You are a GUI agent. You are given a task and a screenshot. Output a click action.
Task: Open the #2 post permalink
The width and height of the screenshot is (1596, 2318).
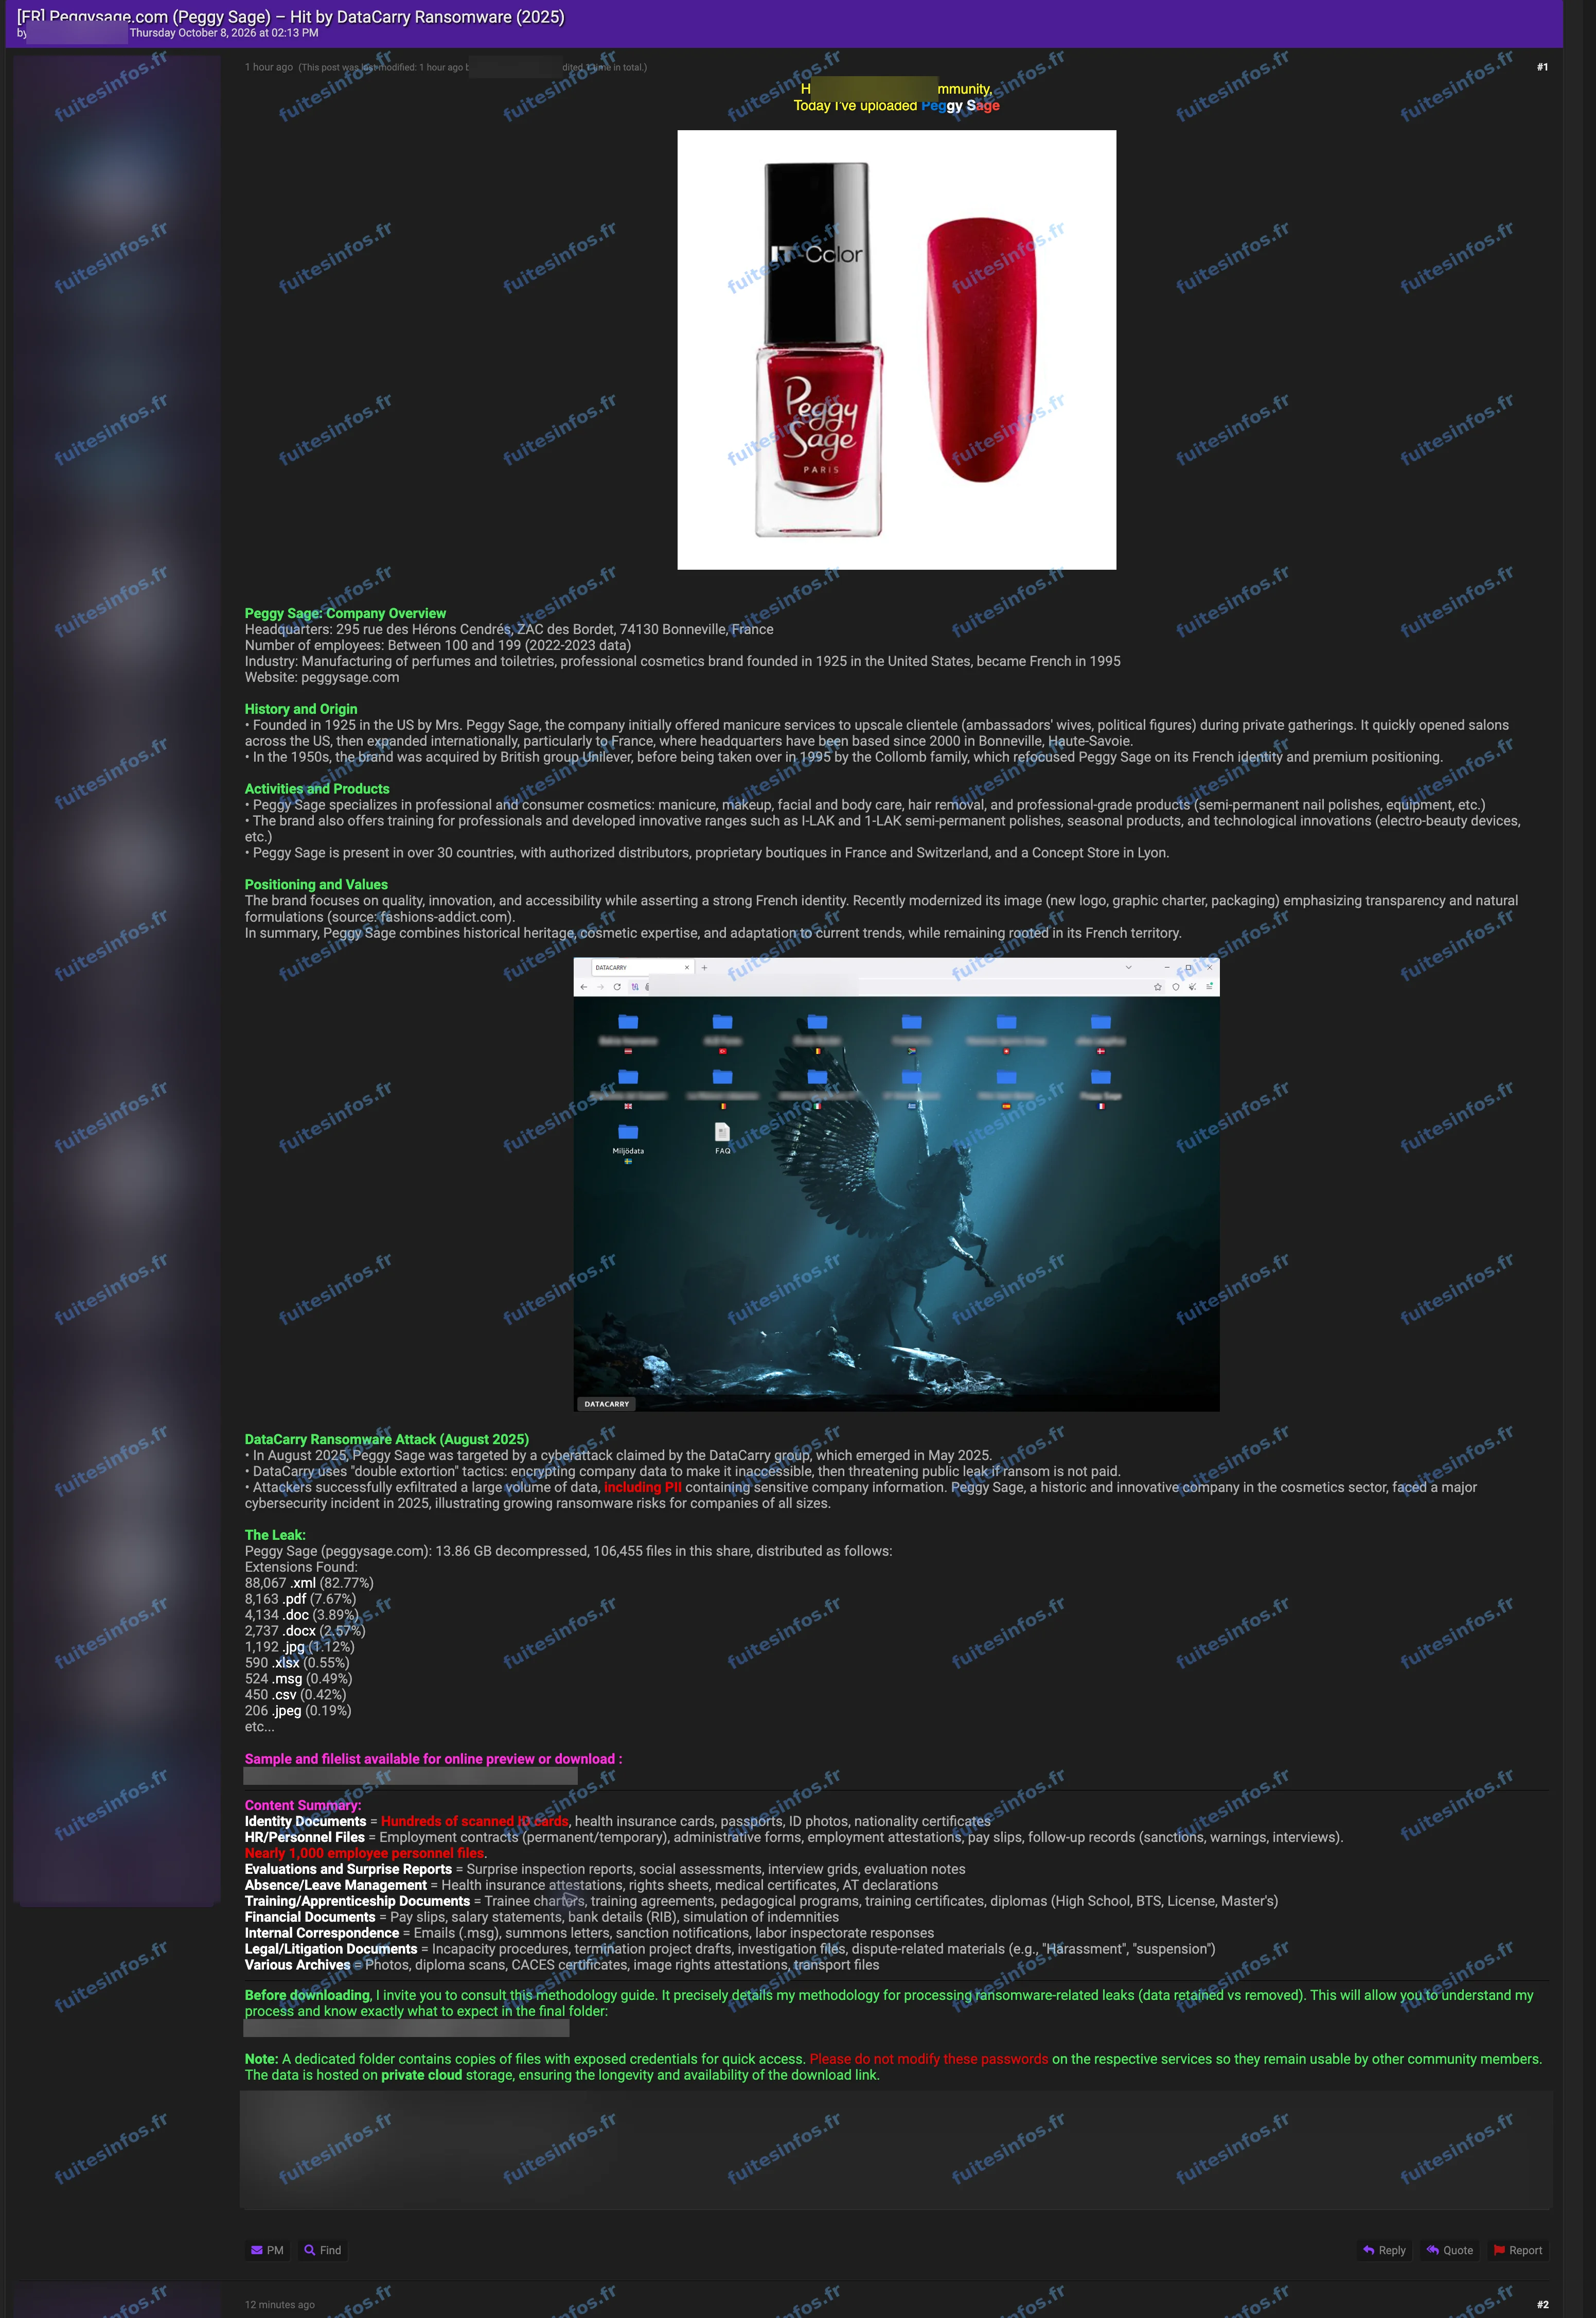tap(1542, 2304)
